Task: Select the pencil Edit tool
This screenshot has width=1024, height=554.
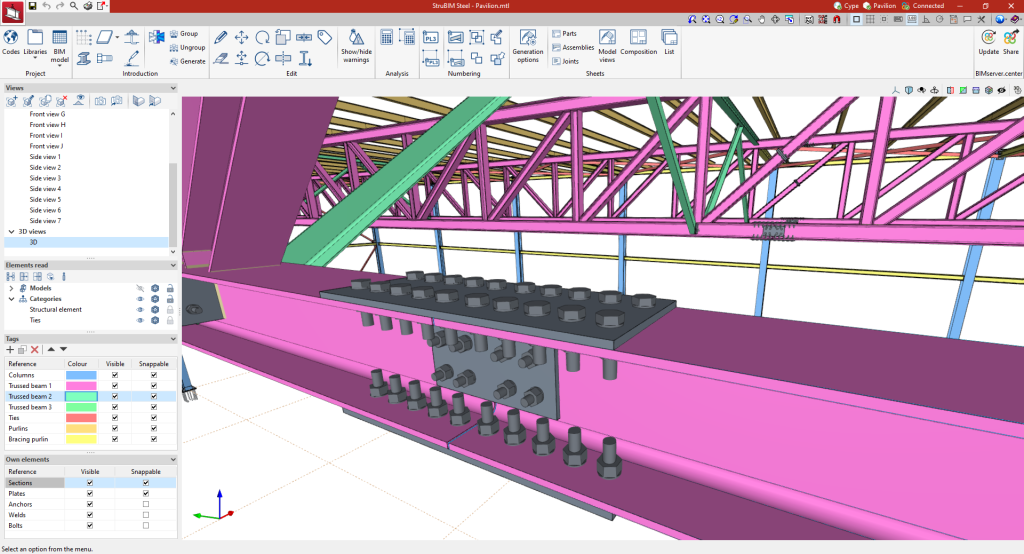Action: pos(220,37)
